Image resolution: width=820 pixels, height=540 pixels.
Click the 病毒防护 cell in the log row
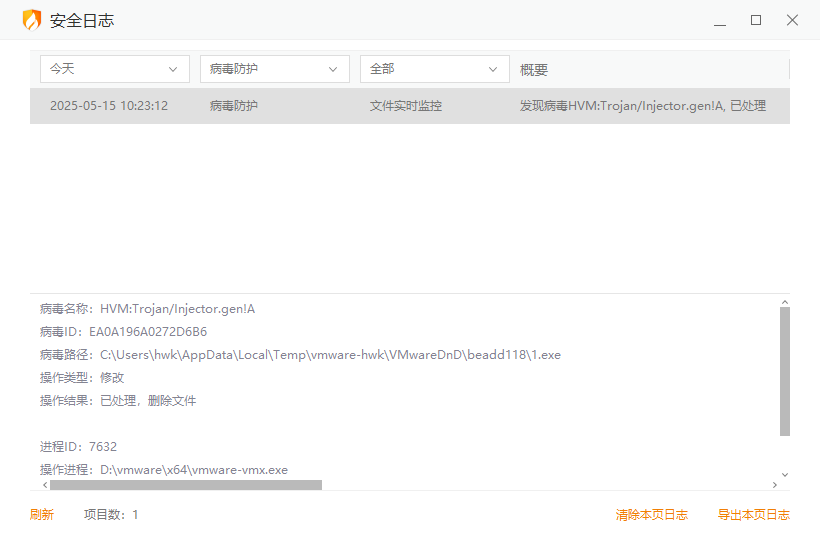pyautogui.click(x=234, y=106)
